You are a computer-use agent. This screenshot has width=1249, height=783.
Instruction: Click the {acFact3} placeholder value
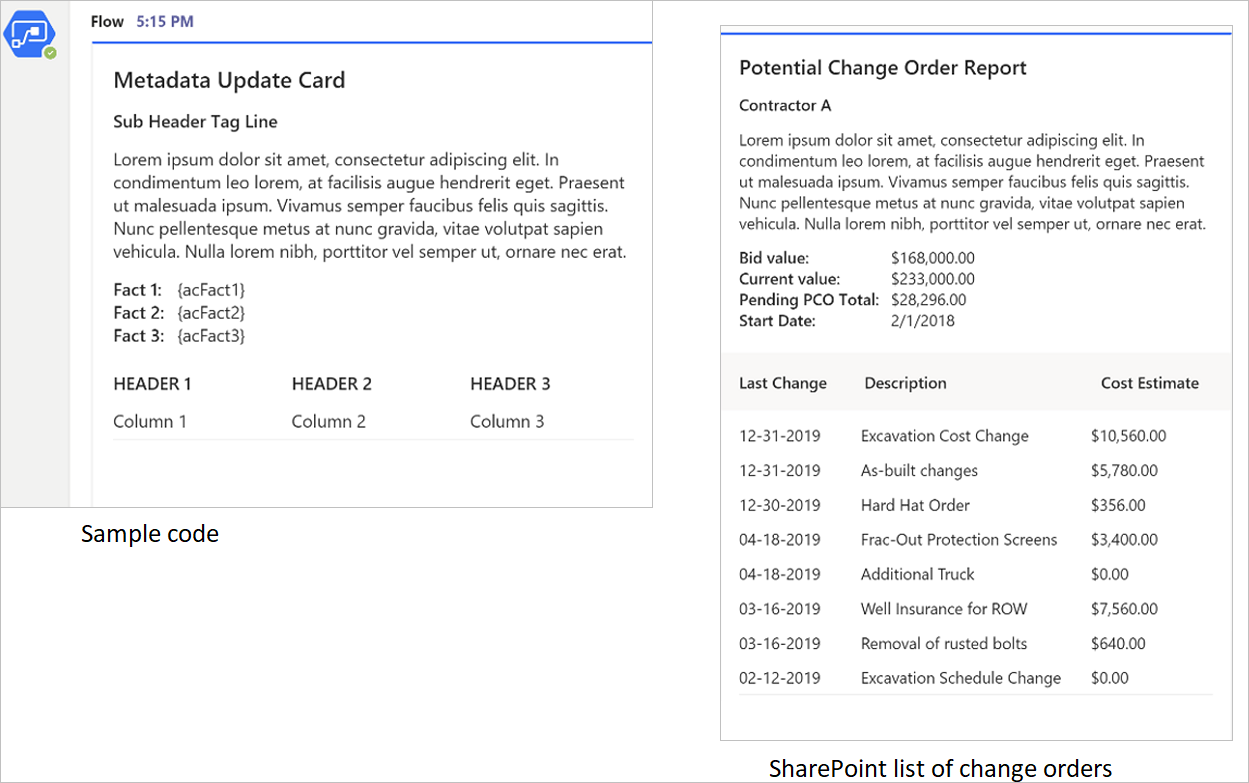pos(211,336)
